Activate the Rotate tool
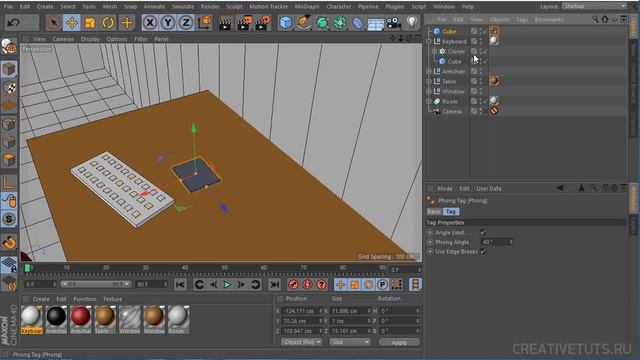Screen dimensions: 640x360 pyautogui.click(x=108, y=22)
